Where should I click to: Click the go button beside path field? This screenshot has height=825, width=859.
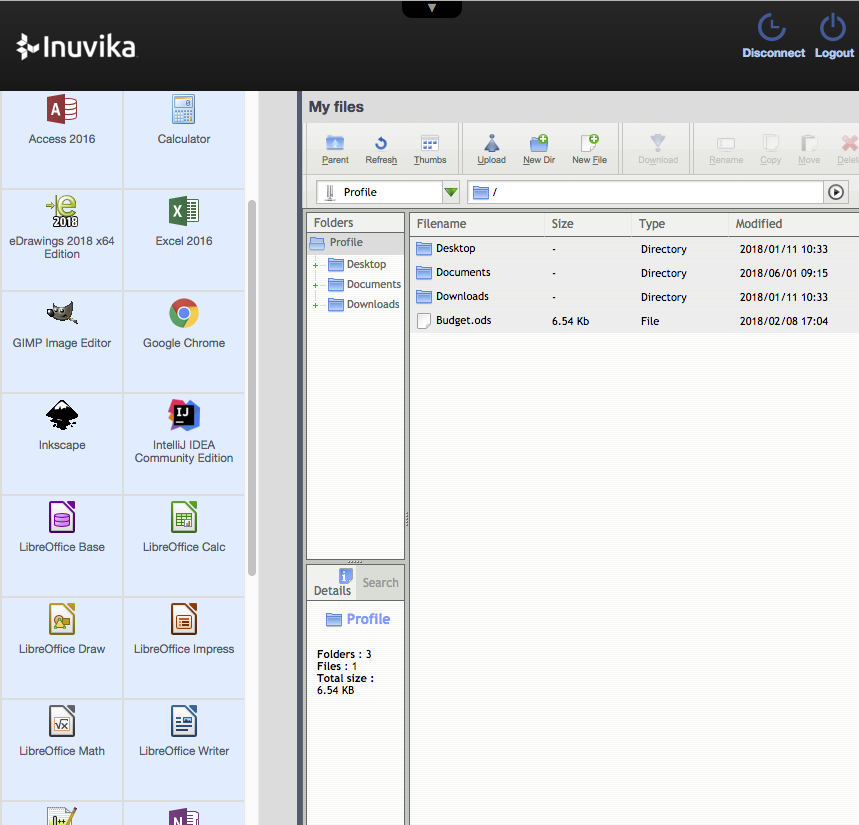(x=835, y=192)
